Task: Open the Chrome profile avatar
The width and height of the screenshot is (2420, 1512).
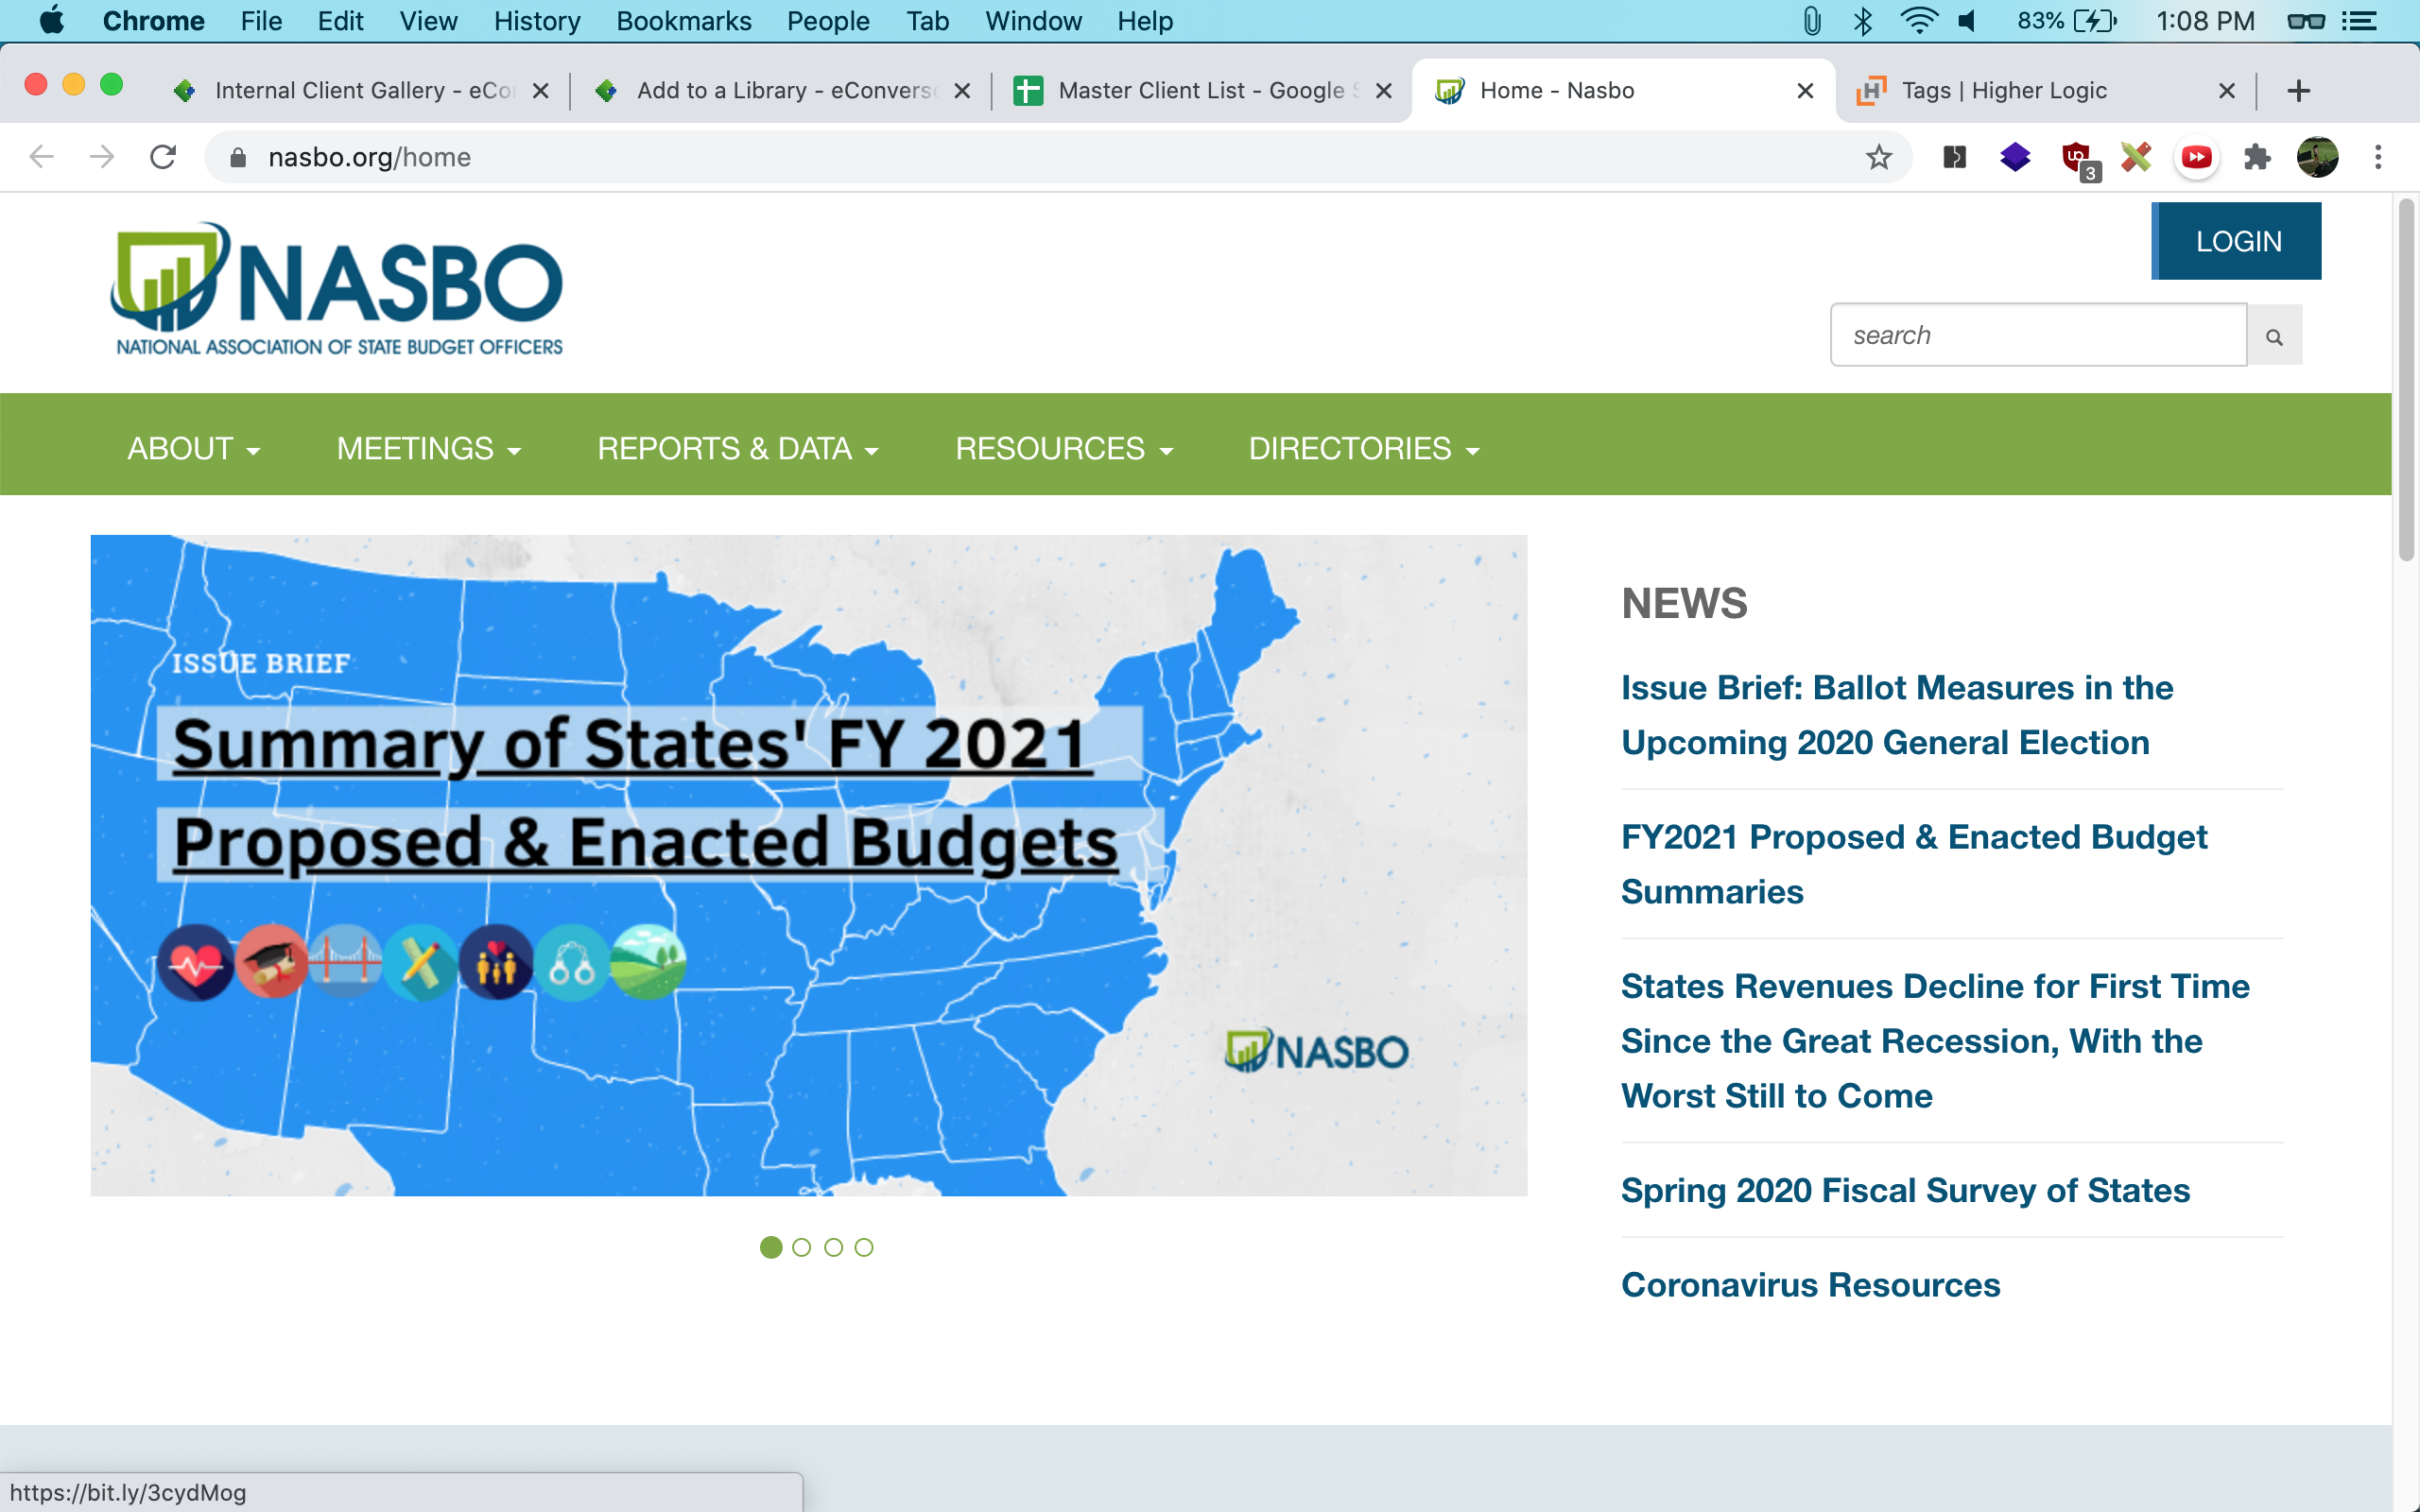Action: (x=2317, y=157)
